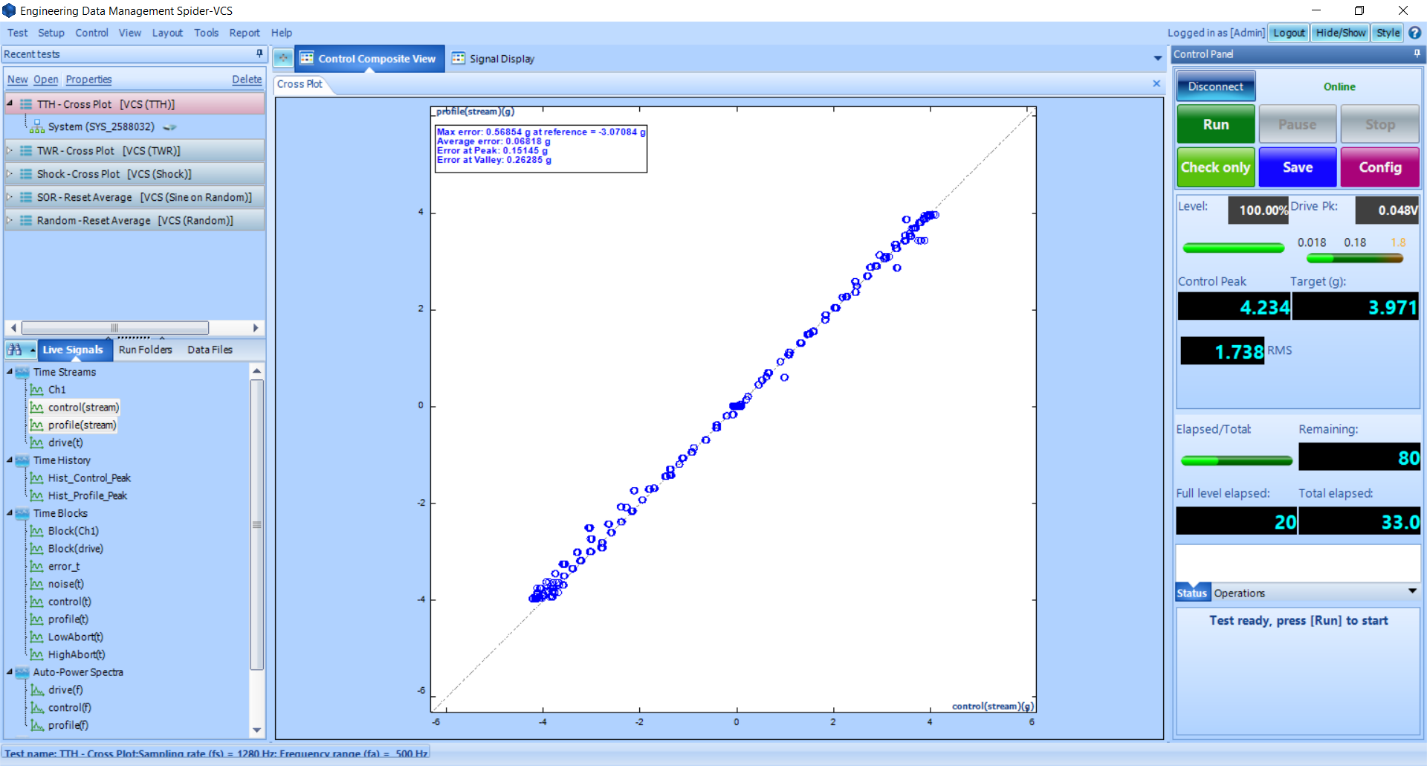
Task: Open the Status Operations dropdown arrow
Action: [1412, 592]
